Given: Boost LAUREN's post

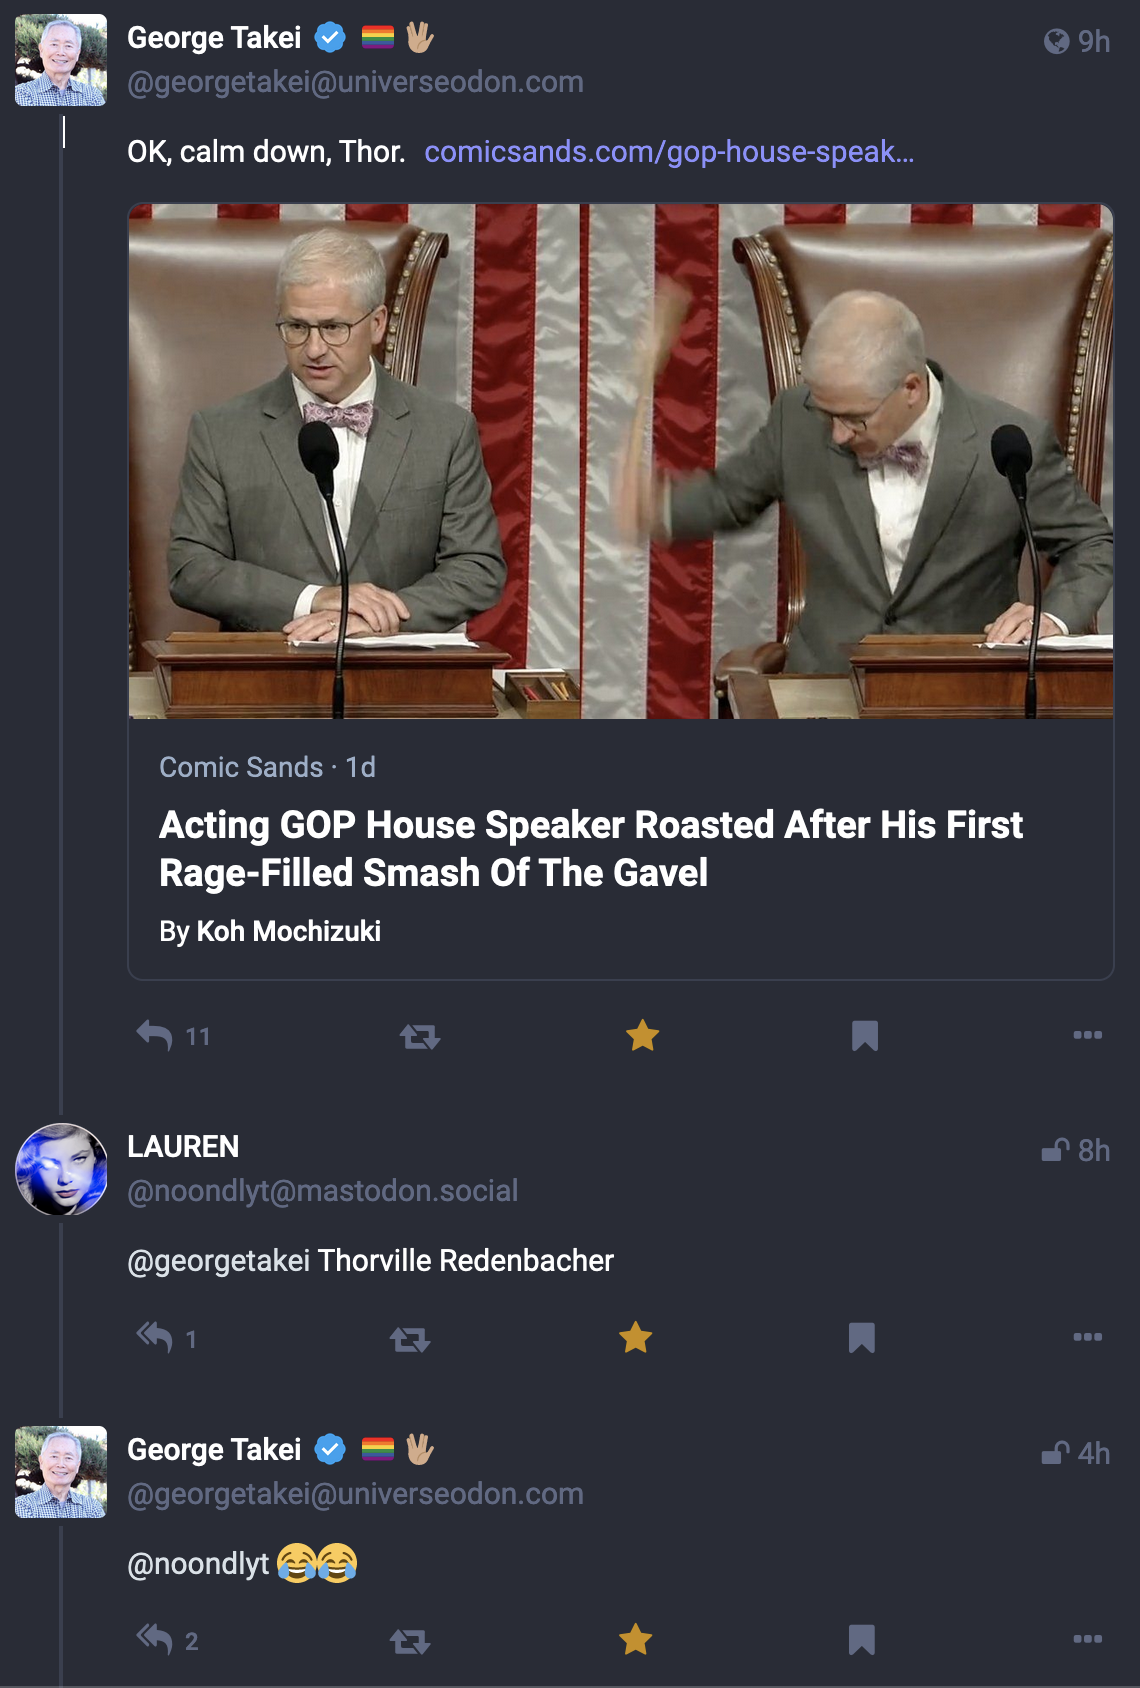Looking at the screenshot, I should coord(410,1338).
